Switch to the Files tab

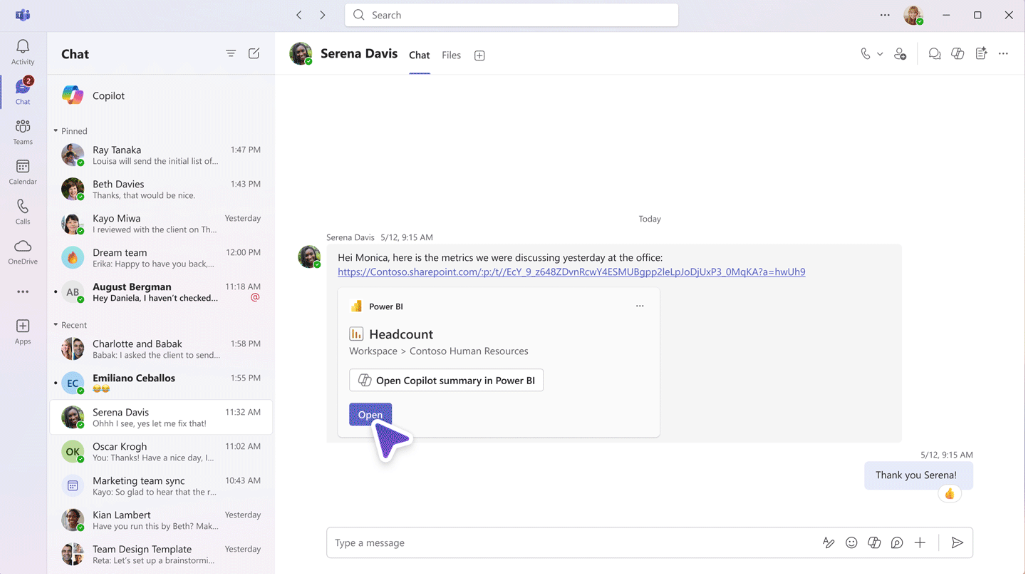point(451,55)
